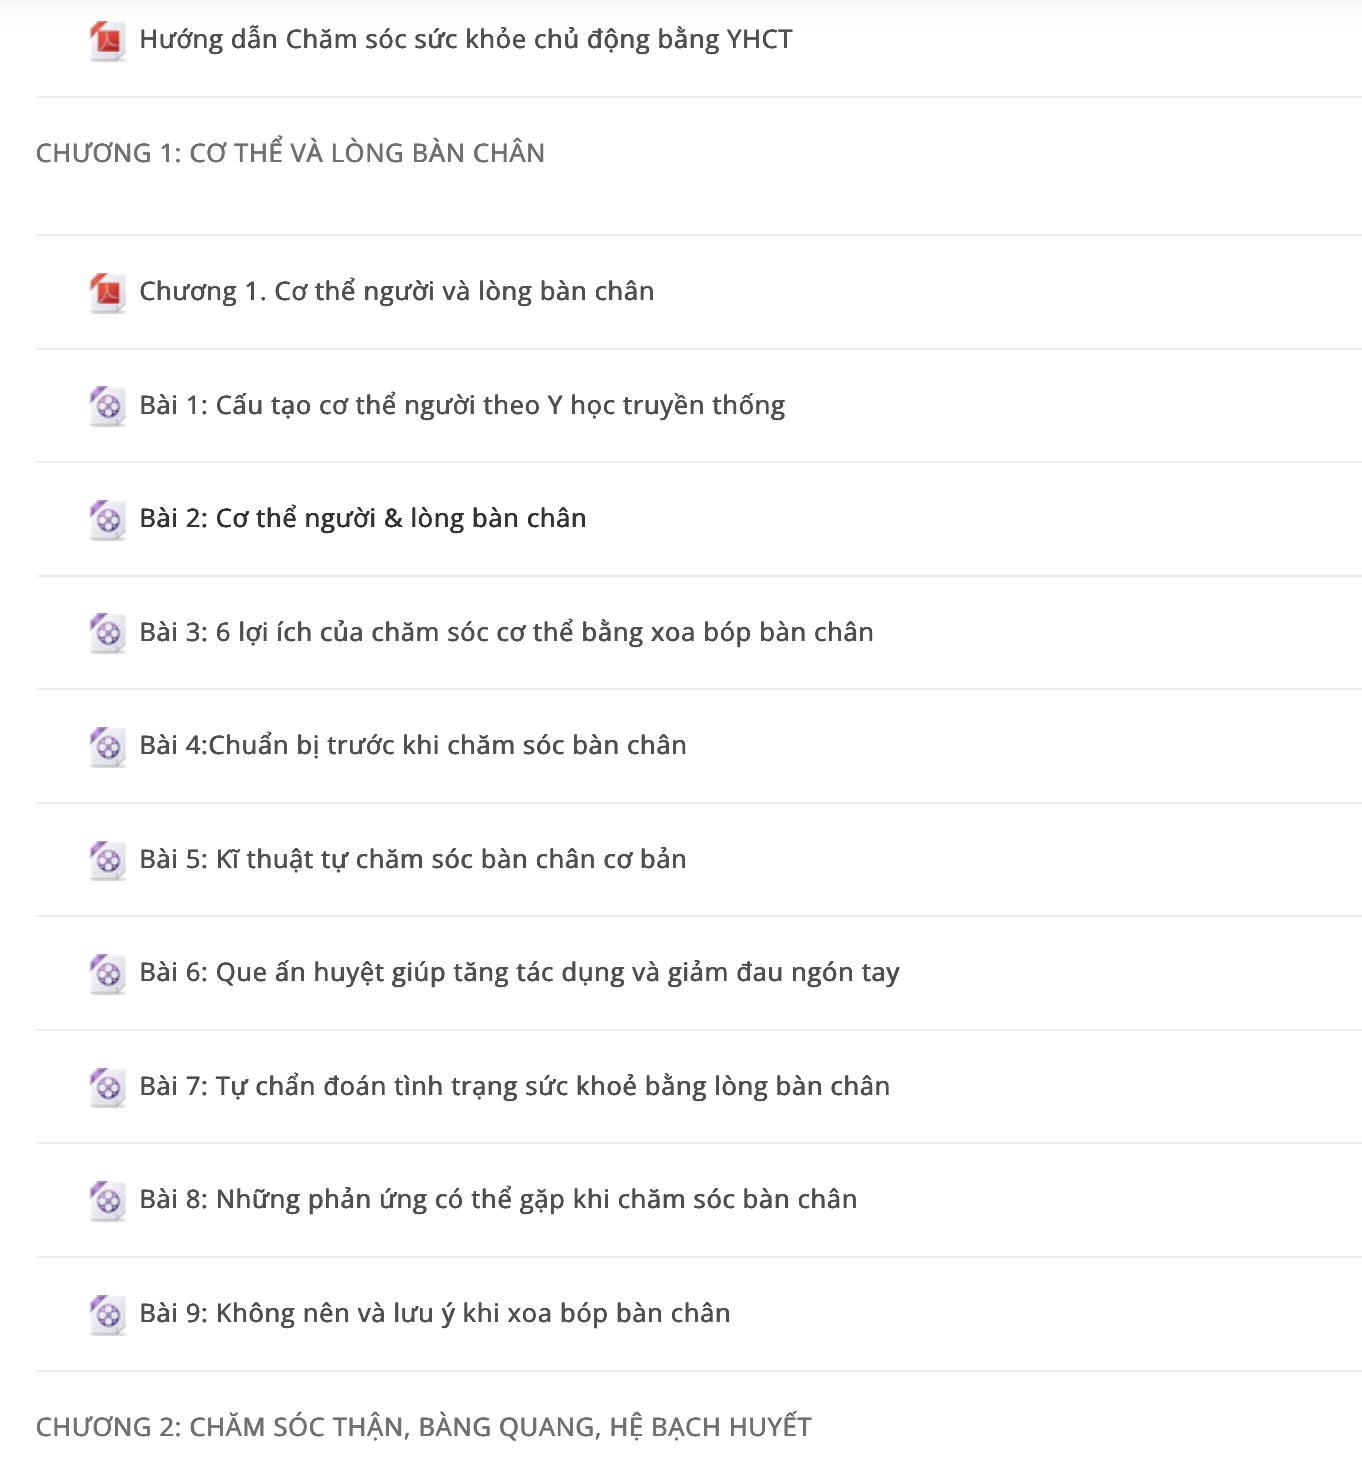The height and width of the screenshot is (1458, 1362).
Task: Click the PDF icon for Chương 1 document
Action: tap(108, 293)
